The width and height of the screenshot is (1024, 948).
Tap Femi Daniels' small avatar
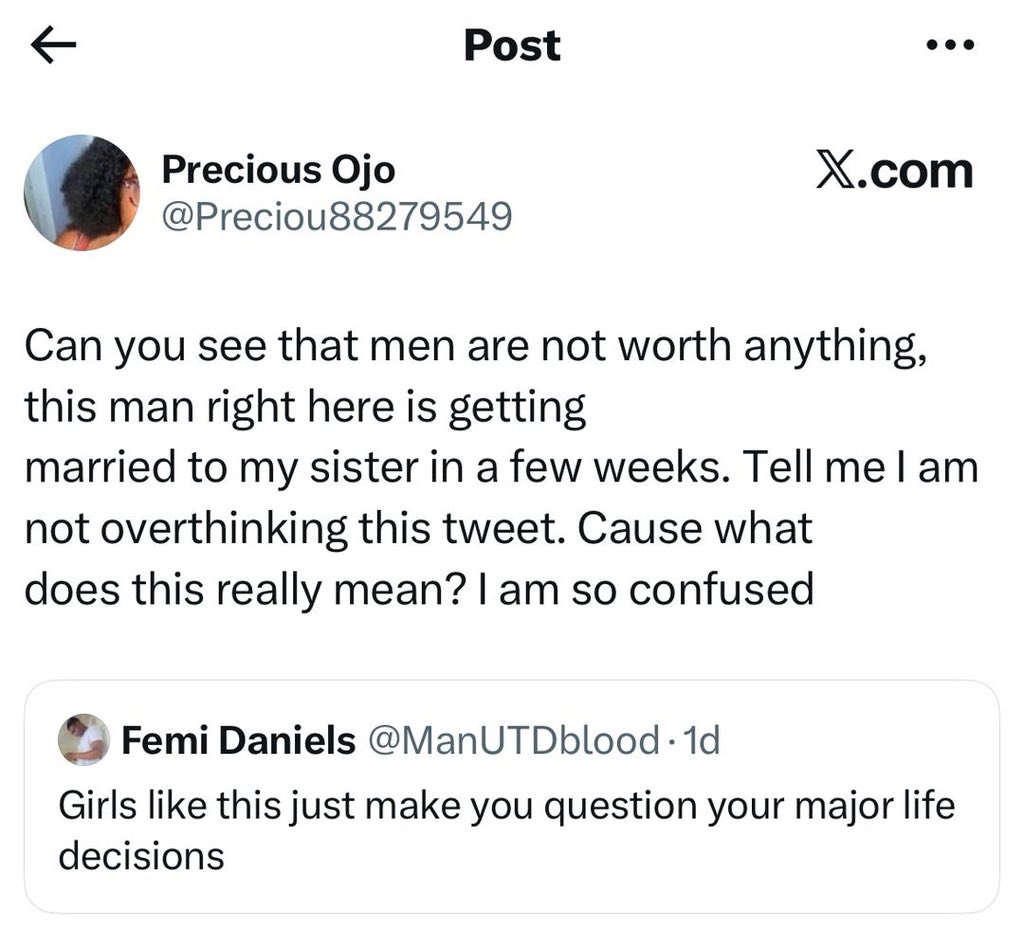click(x=84, y=740)
